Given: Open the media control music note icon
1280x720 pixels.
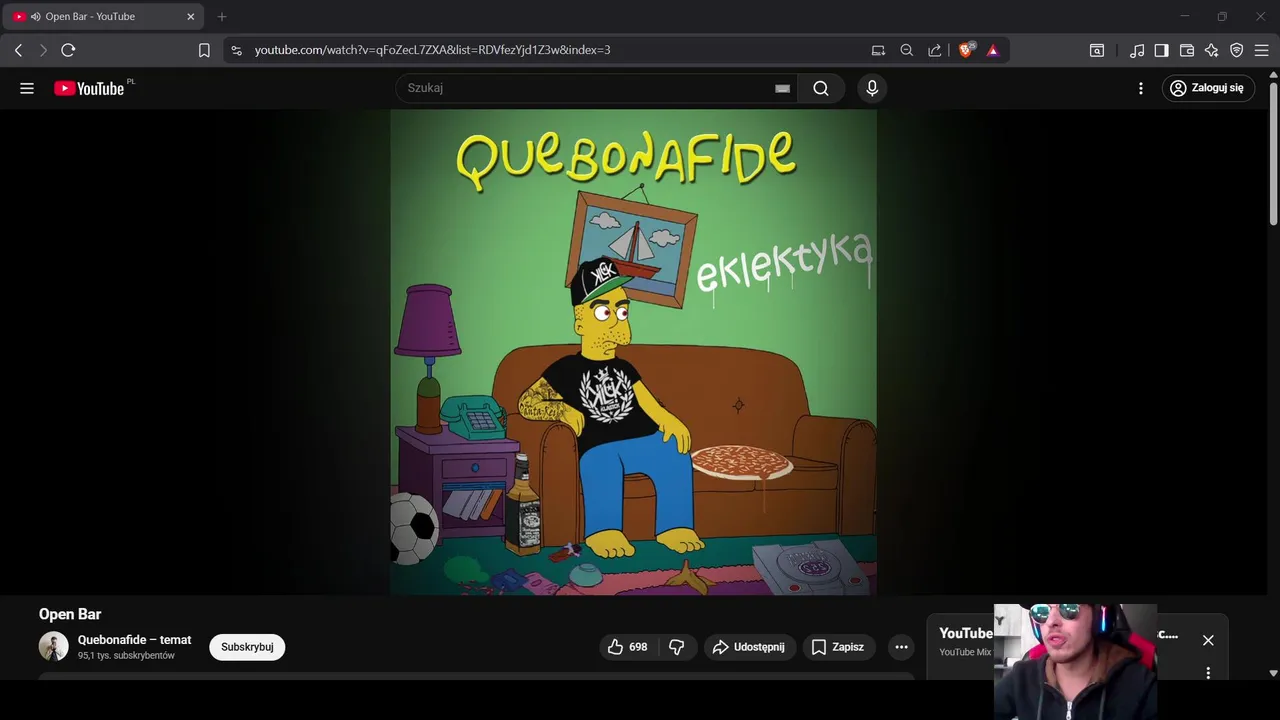Looking at the screenshot, I should coord(1137,50).
